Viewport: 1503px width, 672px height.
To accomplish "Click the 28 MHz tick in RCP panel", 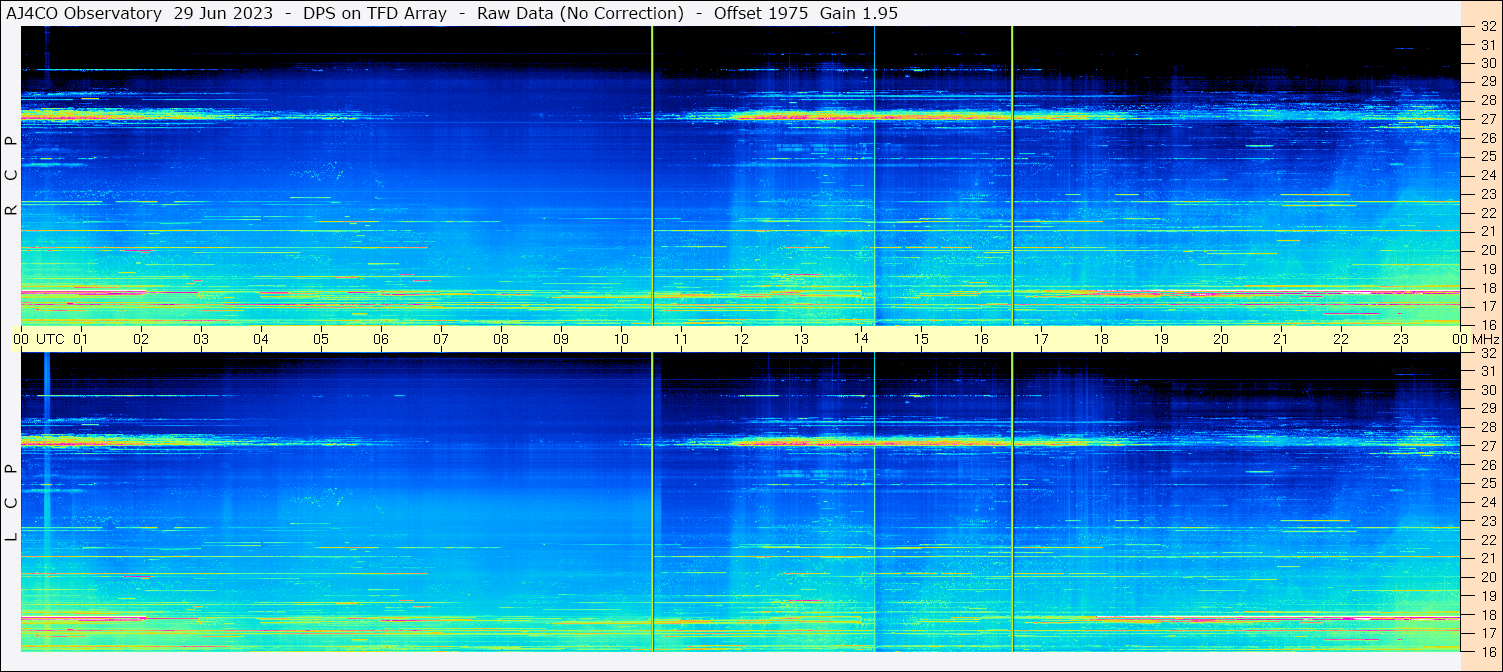I will [1488, 100].
